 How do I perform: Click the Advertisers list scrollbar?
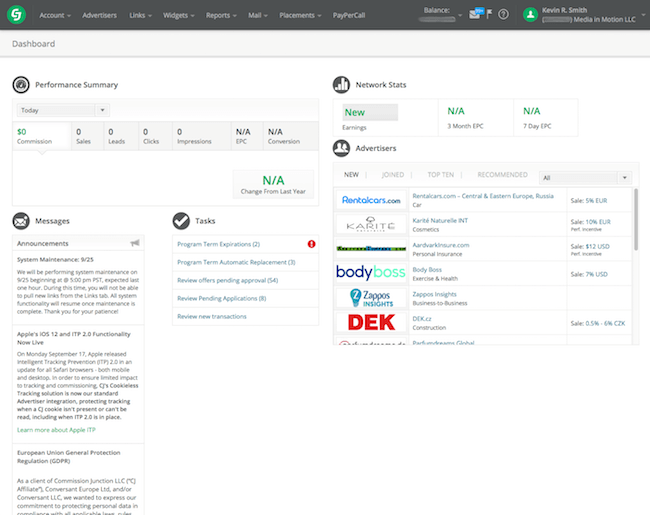point(634,220)
